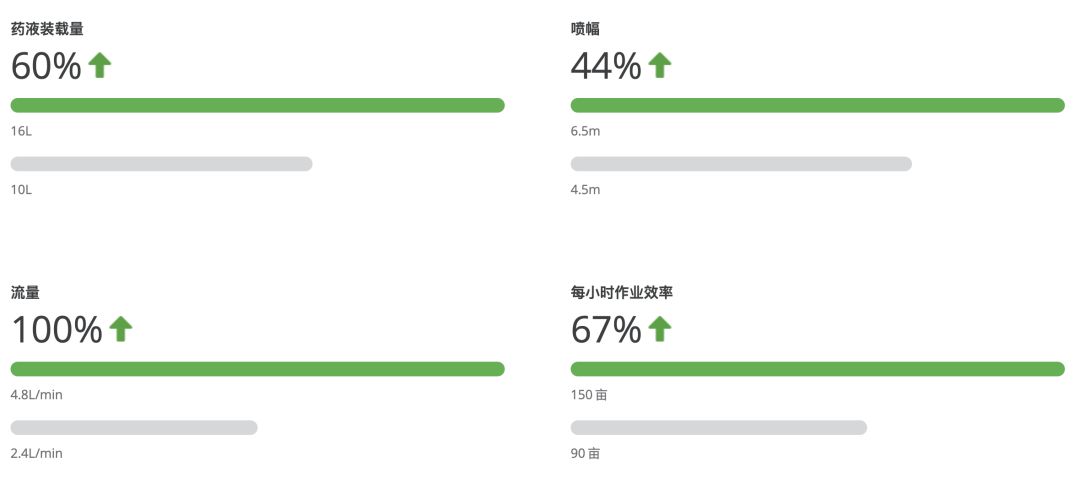
Task: Click the green up arrow beside 67%
Action: [x=659, y=329]
